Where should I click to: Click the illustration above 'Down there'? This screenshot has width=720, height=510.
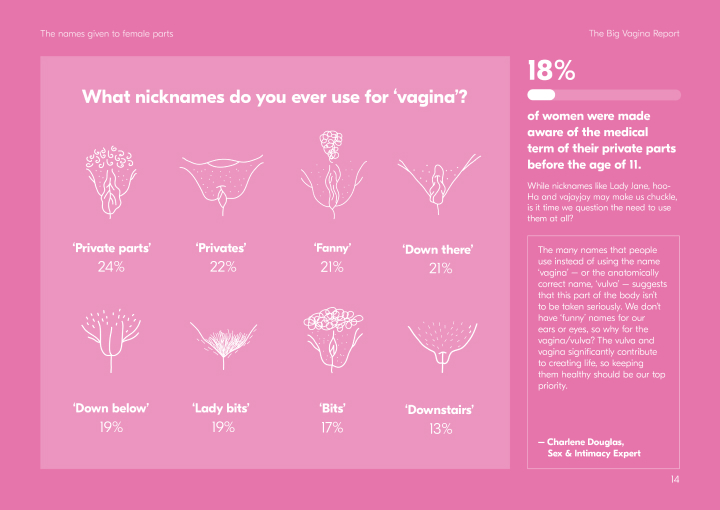click(439, 185)
